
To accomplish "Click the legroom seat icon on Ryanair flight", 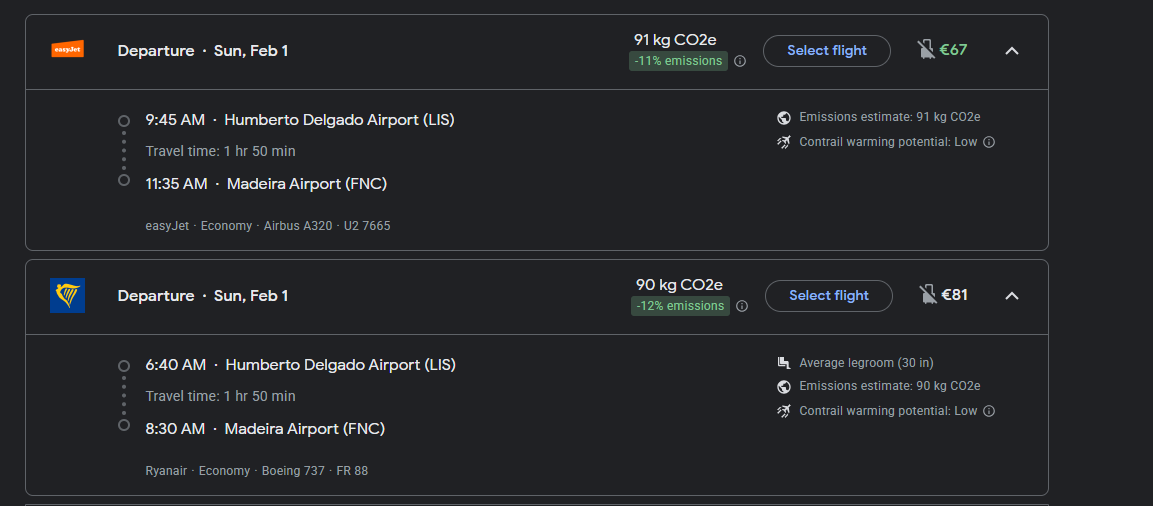I will coord(784,363).
